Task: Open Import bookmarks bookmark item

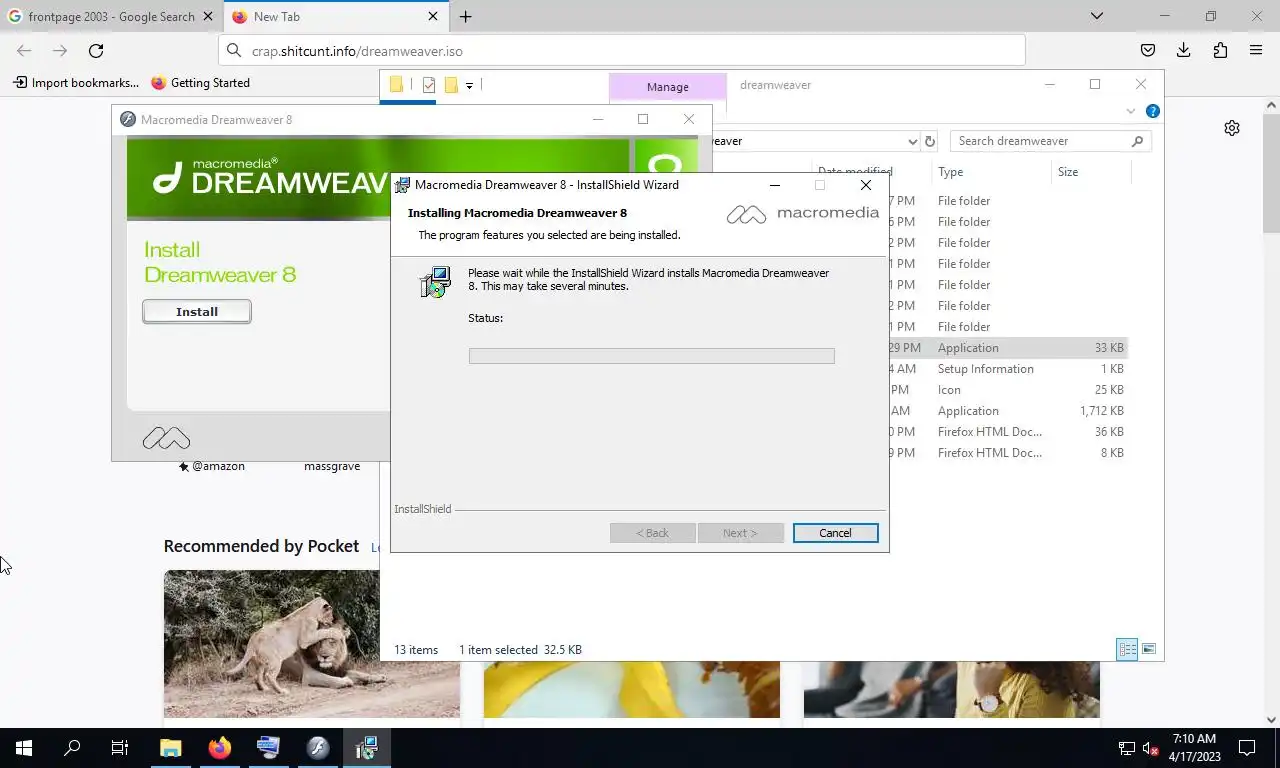Action: (76, 83)
